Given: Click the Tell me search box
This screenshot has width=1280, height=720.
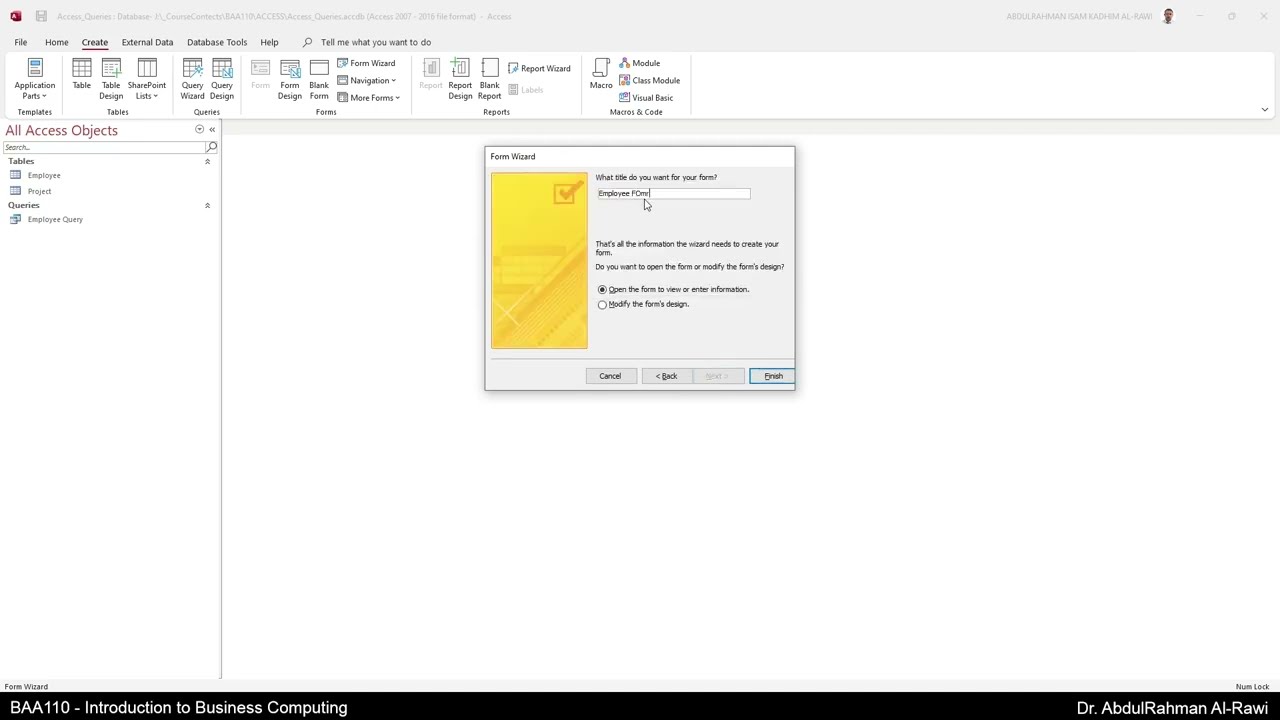Looking at the screenshot, I should (x=376, y=42).
